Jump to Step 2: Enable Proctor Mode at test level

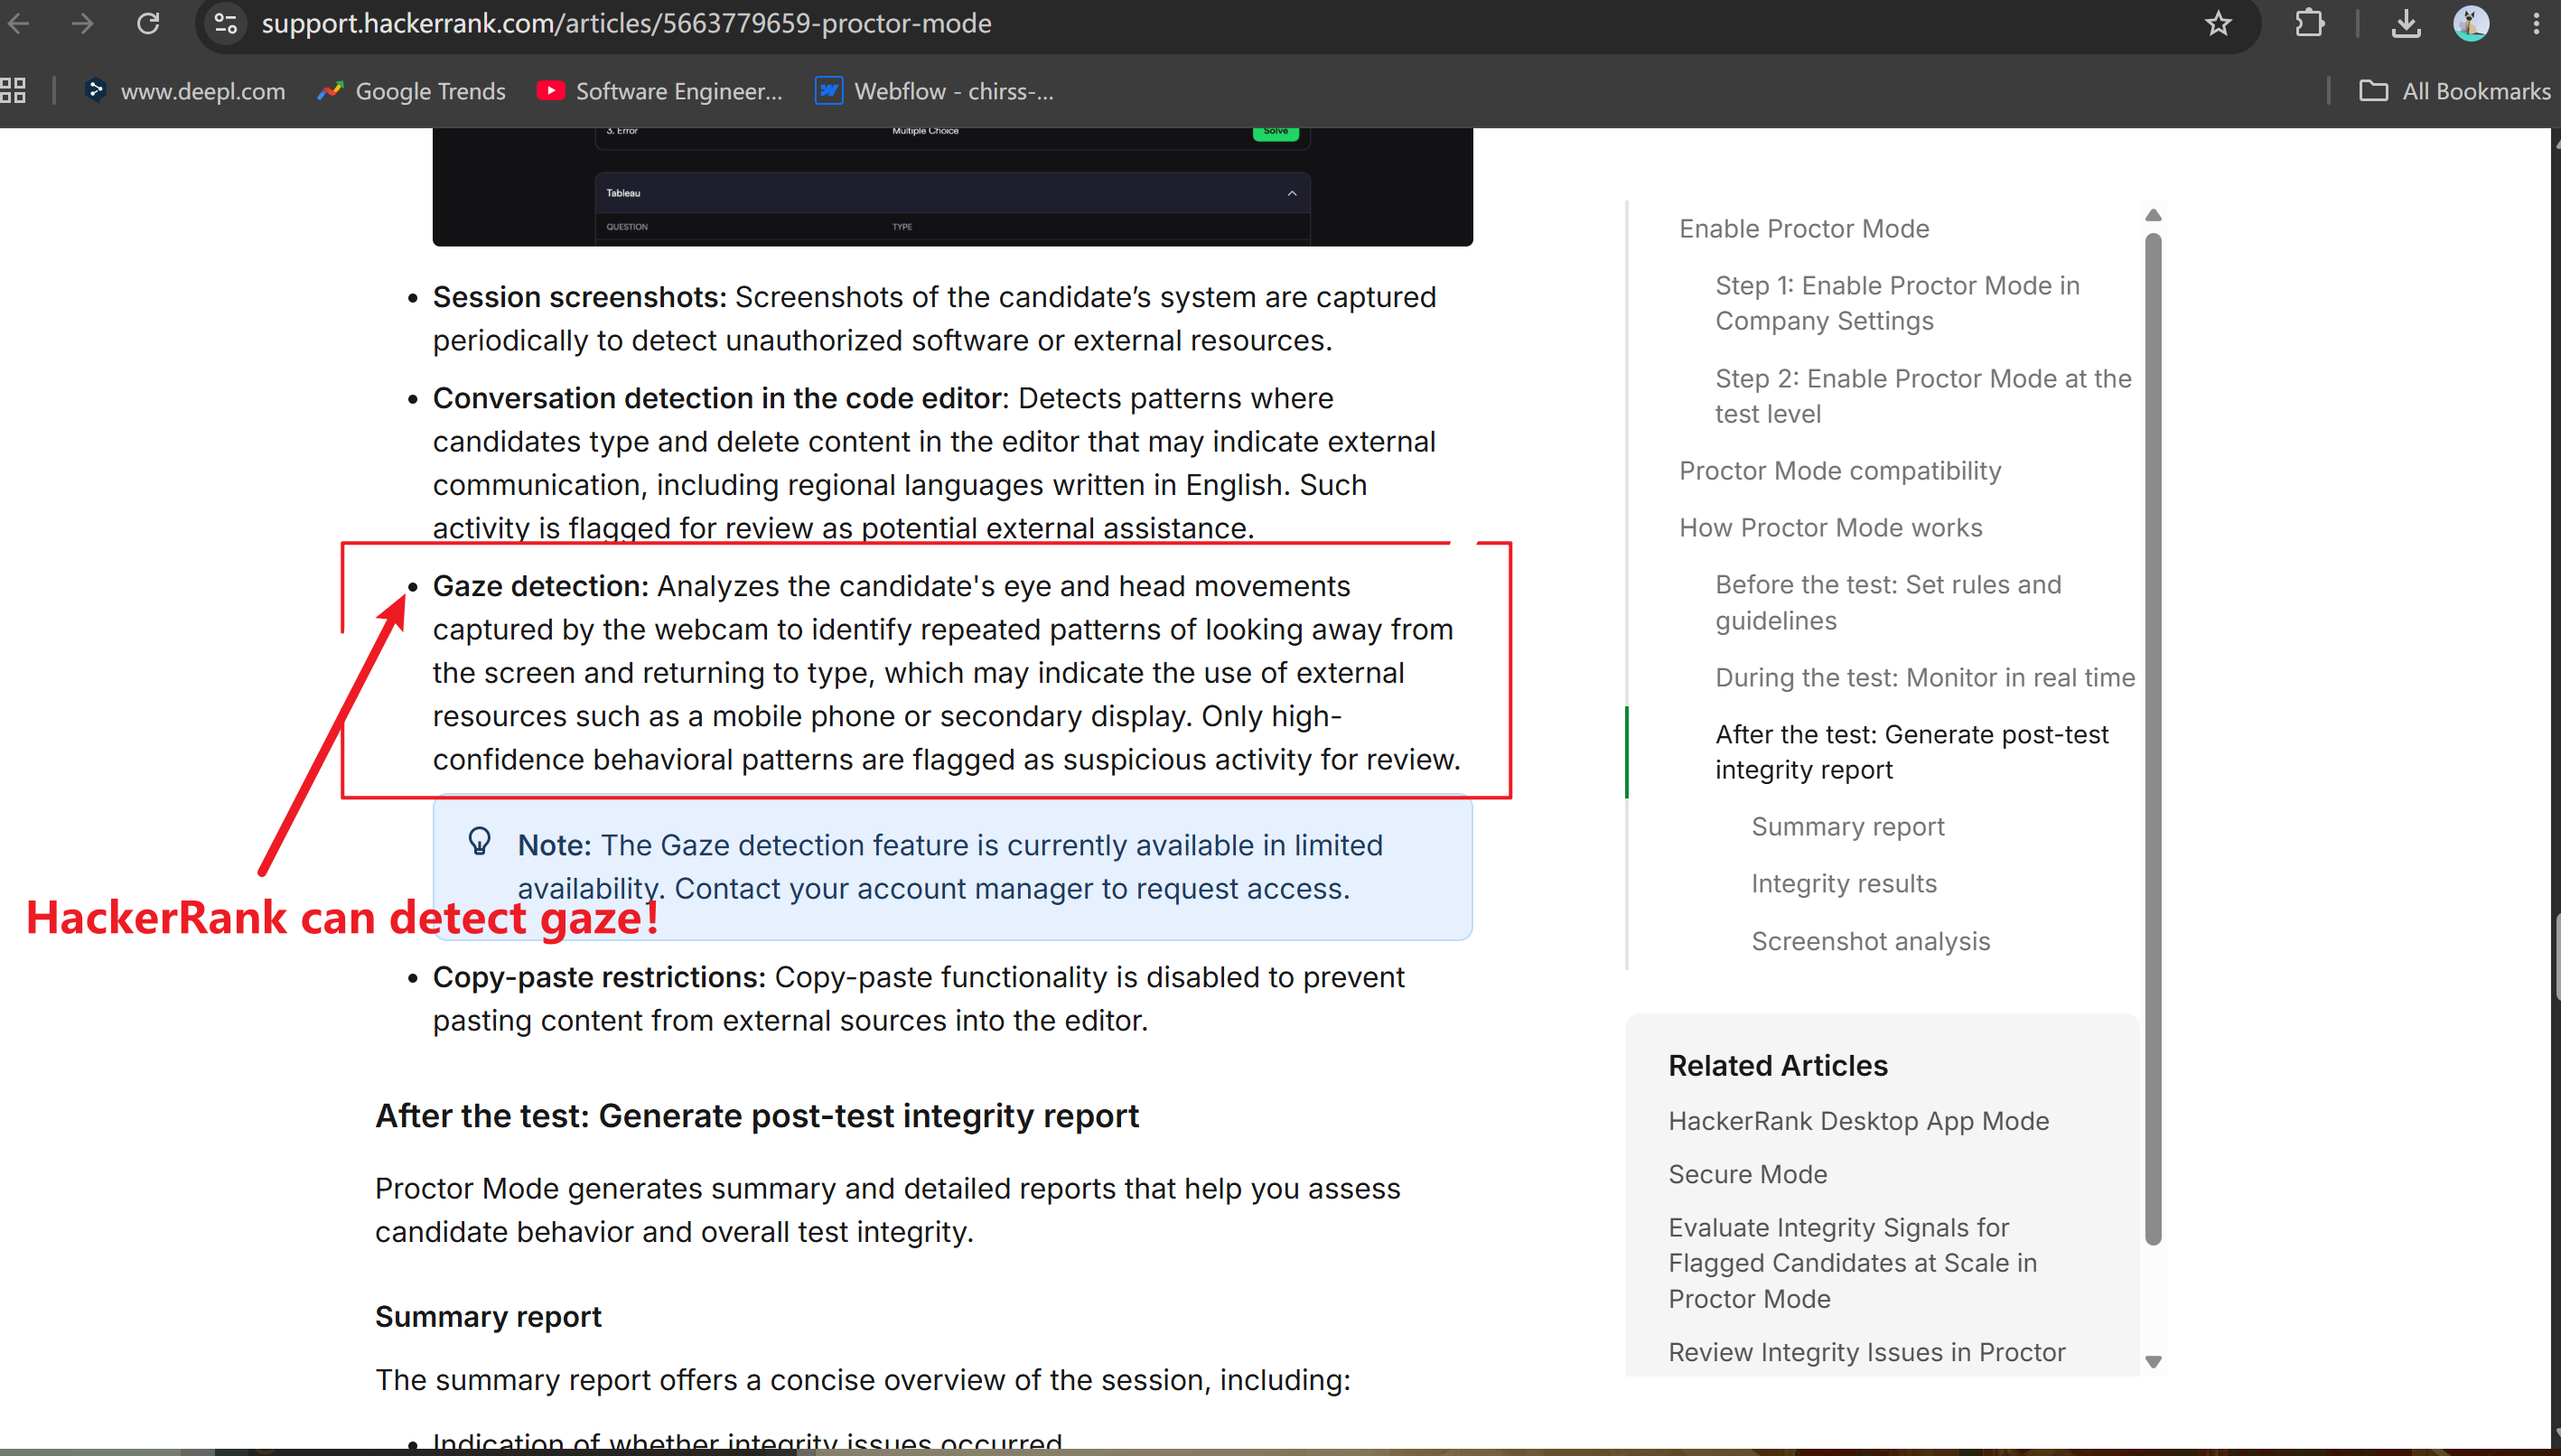1923,396
